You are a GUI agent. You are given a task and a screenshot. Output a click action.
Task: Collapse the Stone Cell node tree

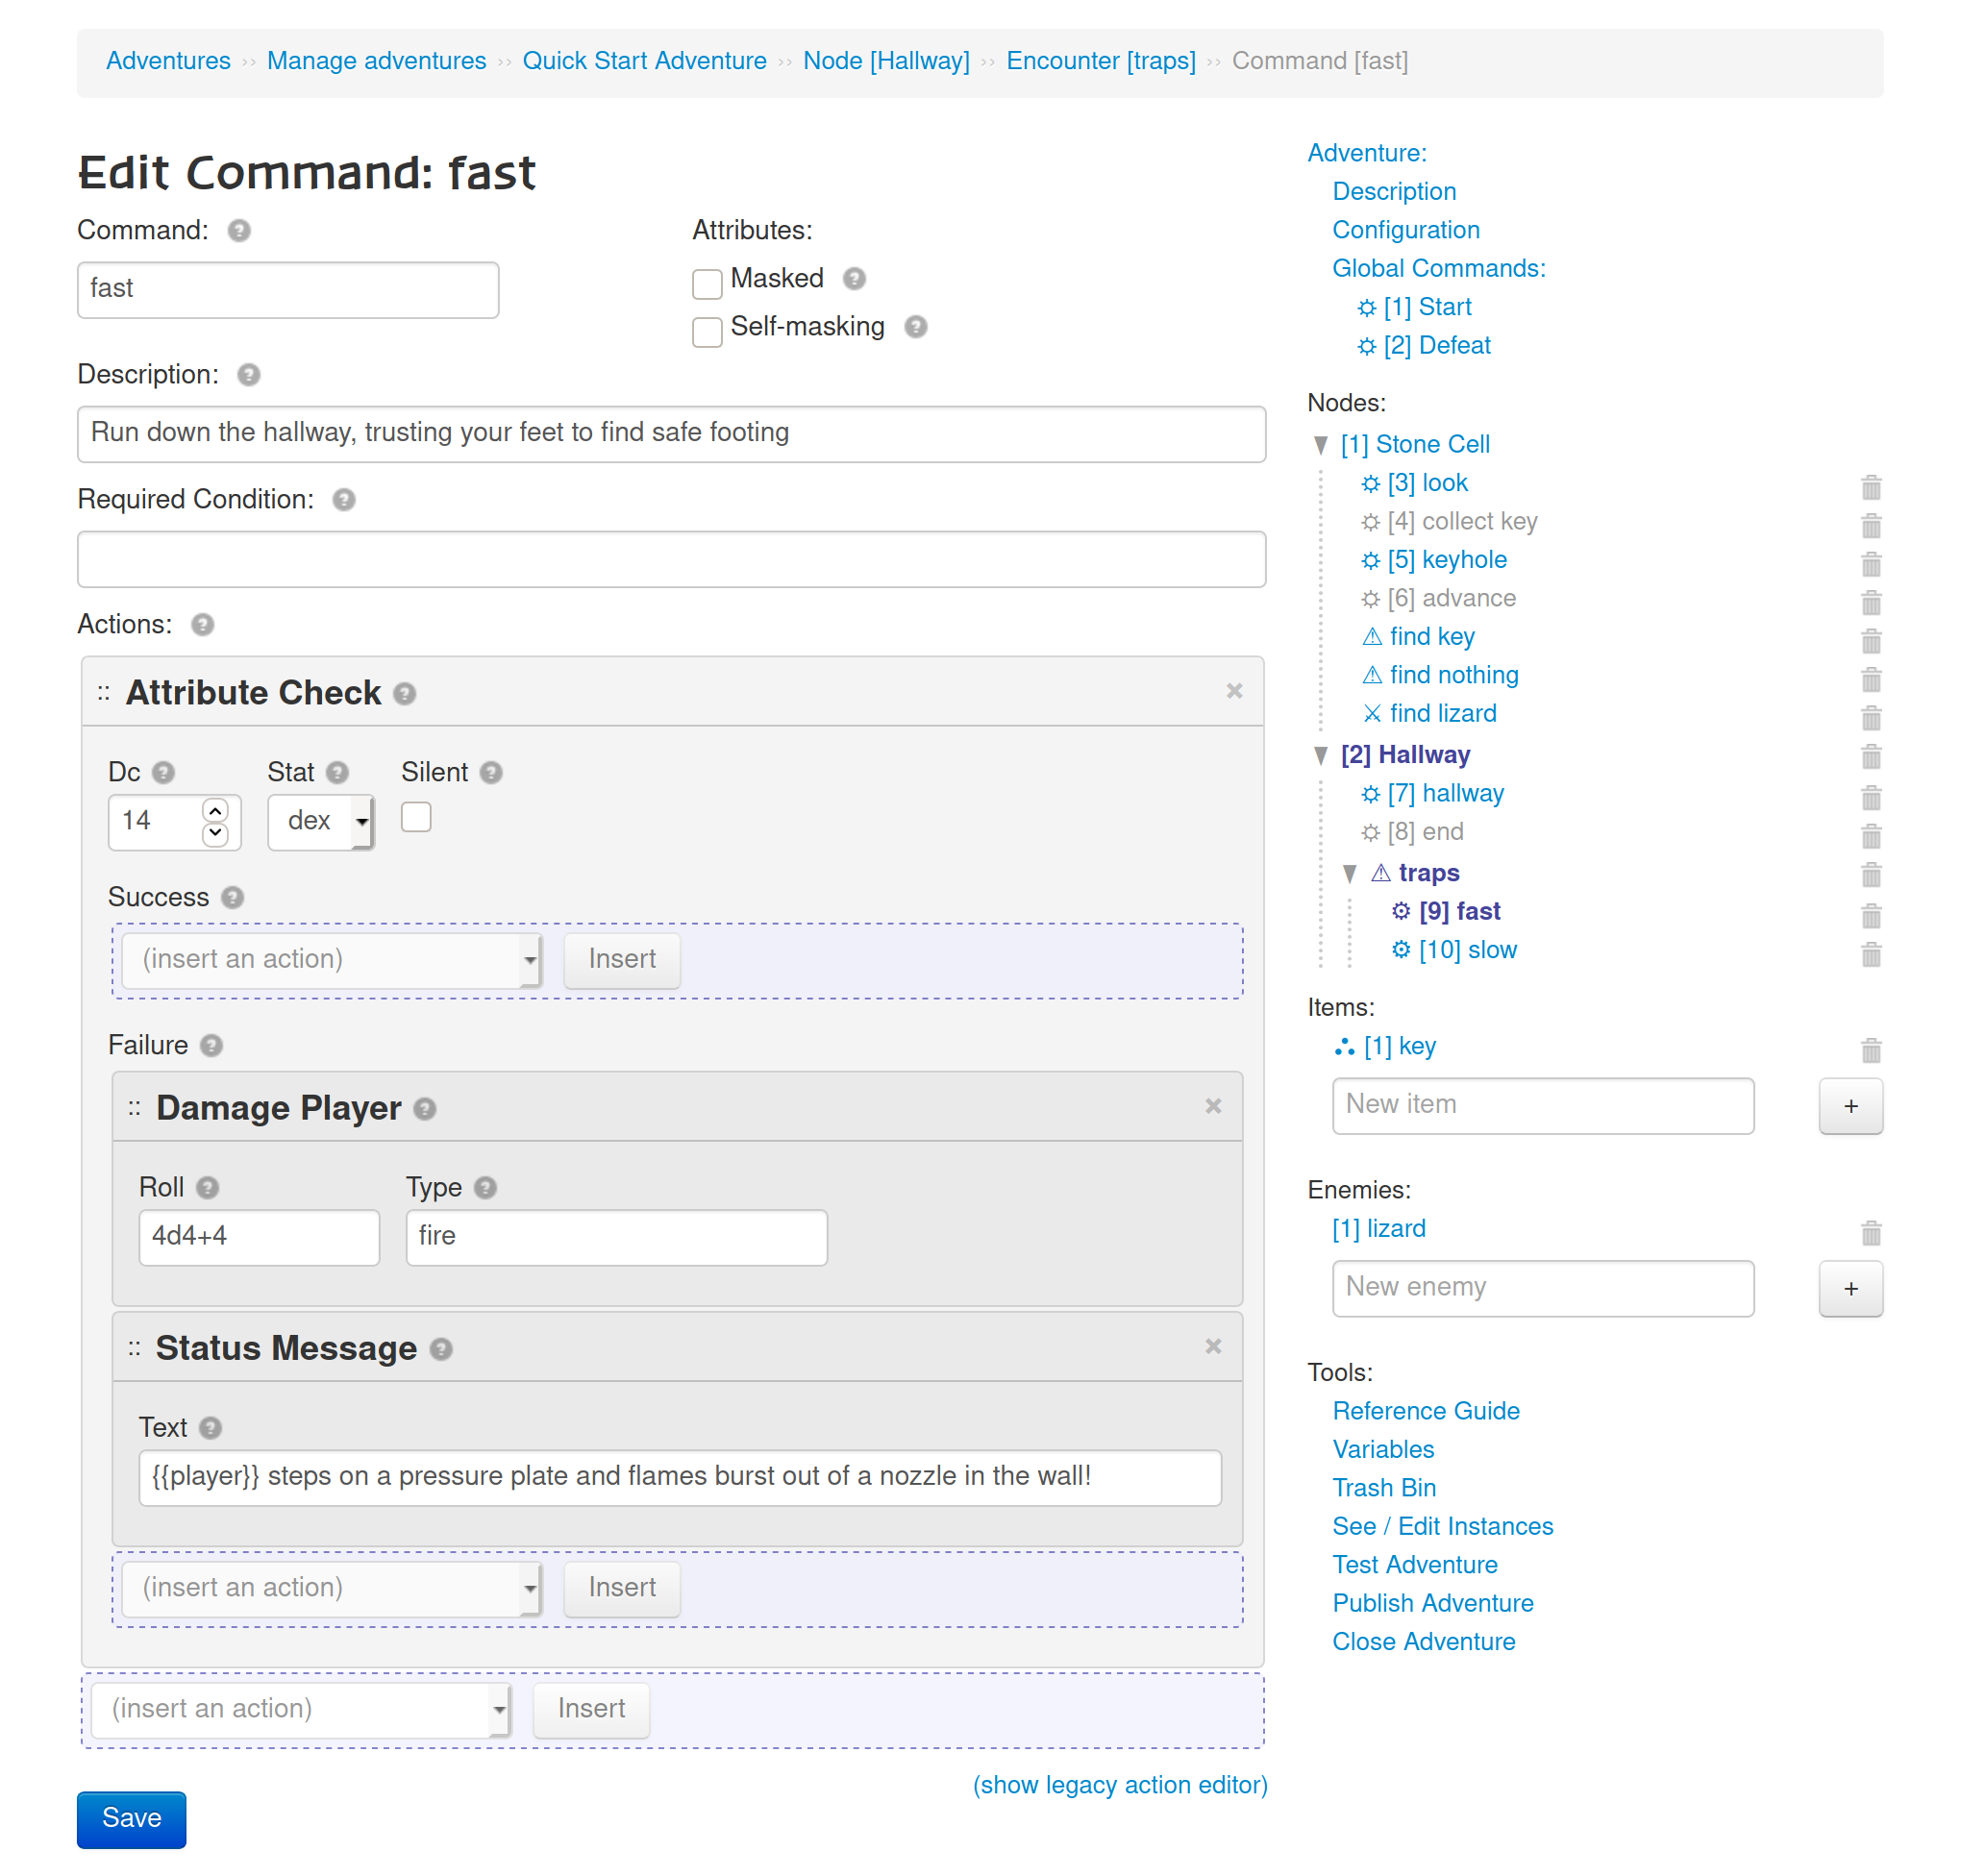tap(1320, 445)
